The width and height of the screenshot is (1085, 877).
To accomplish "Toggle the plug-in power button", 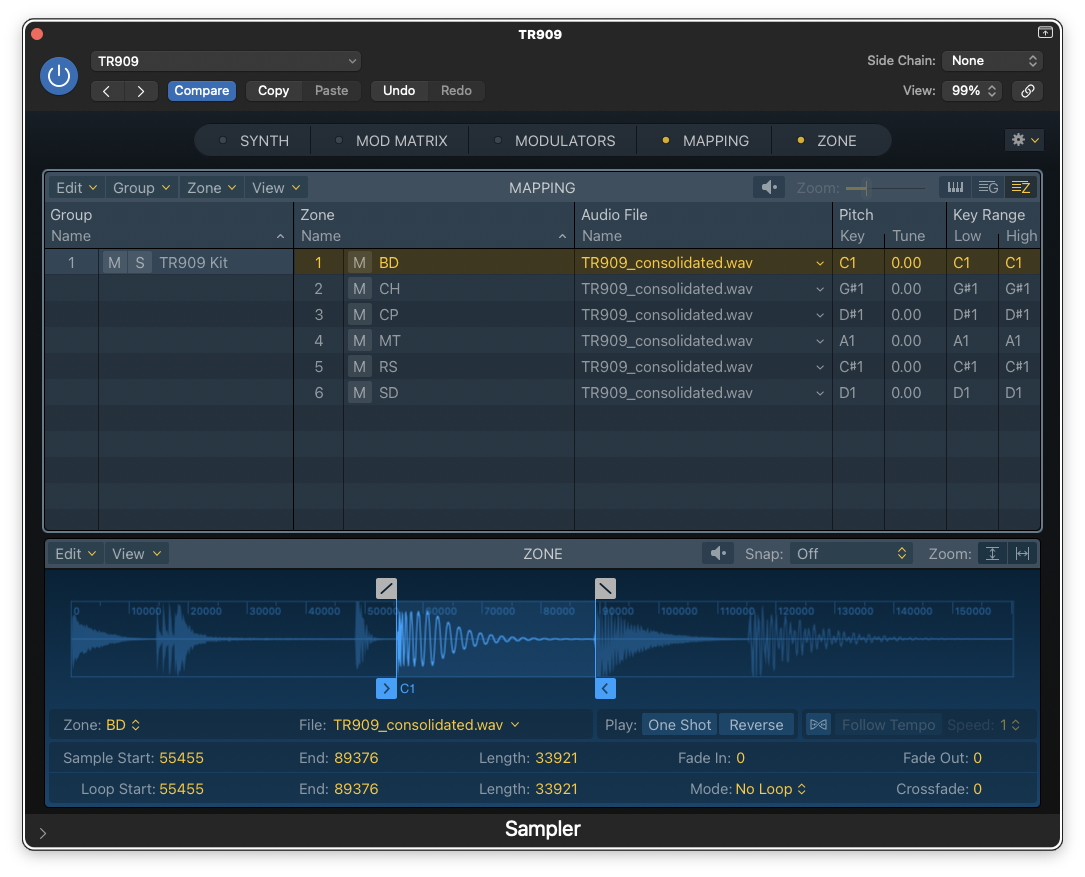I will (x=59, y=75).
